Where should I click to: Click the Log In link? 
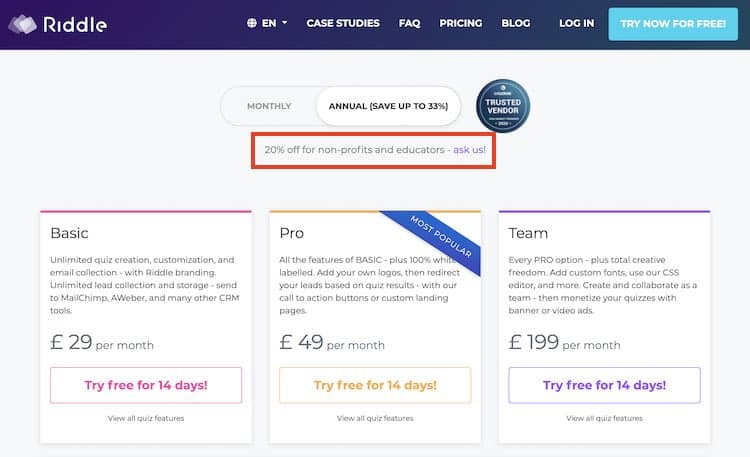[x=576, y=23]
